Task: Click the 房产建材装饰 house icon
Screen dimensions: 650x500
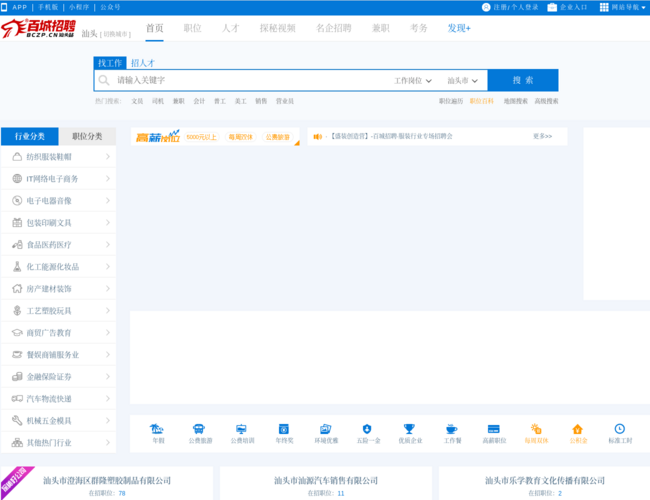Action: pyautogui.click(x=17, y=289)
